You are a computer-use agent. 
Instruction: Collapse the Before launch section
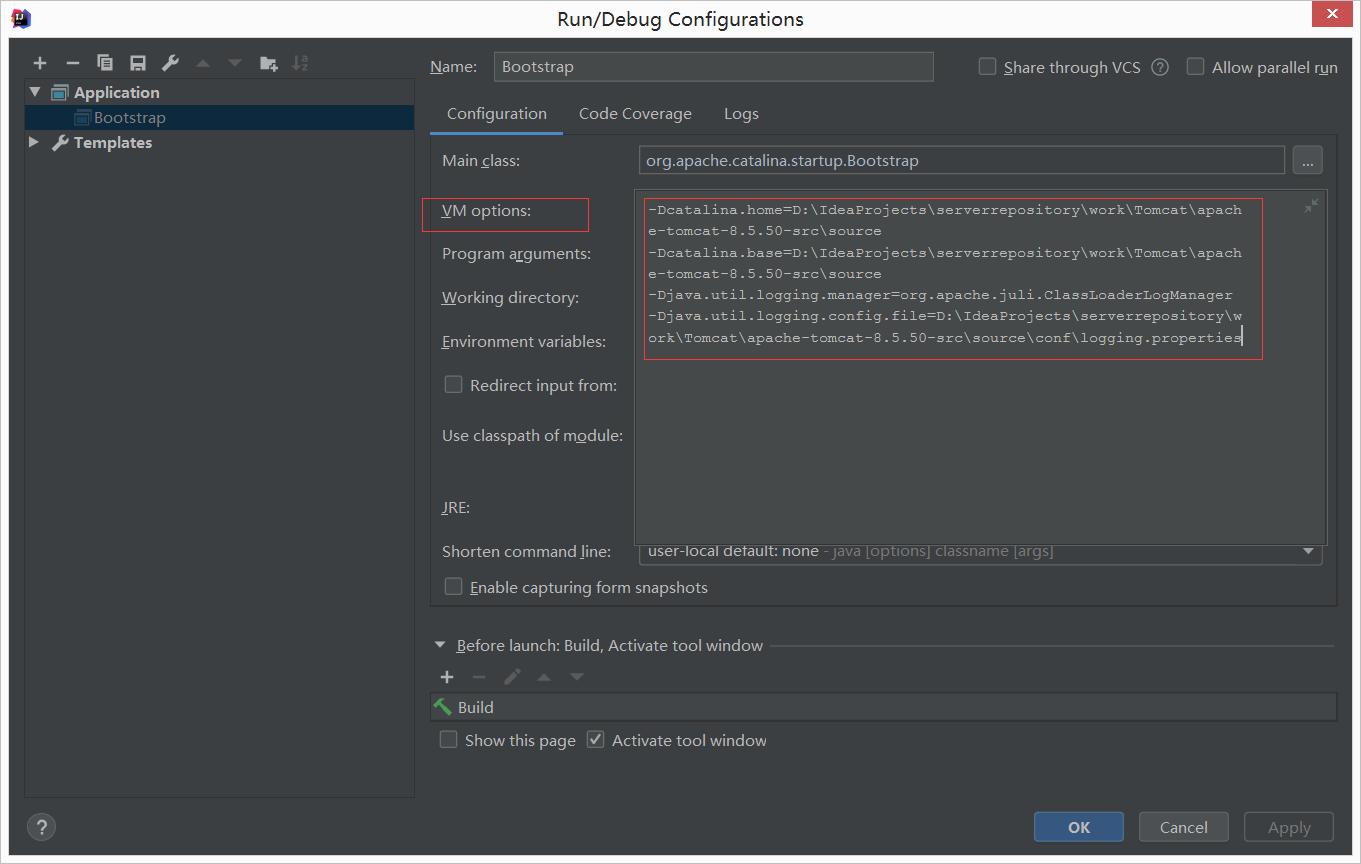coord(440,646)
